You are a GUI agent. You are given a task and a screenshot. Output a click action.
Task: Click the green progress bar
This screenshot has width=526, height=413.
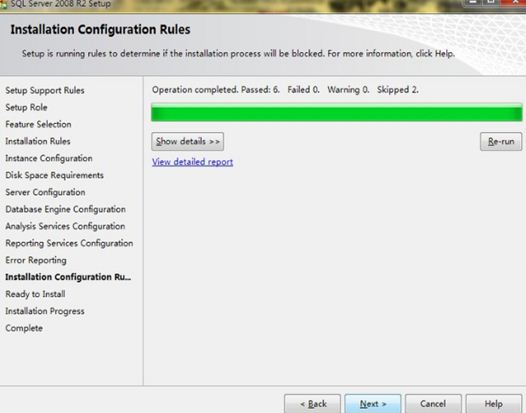(336, 112)
